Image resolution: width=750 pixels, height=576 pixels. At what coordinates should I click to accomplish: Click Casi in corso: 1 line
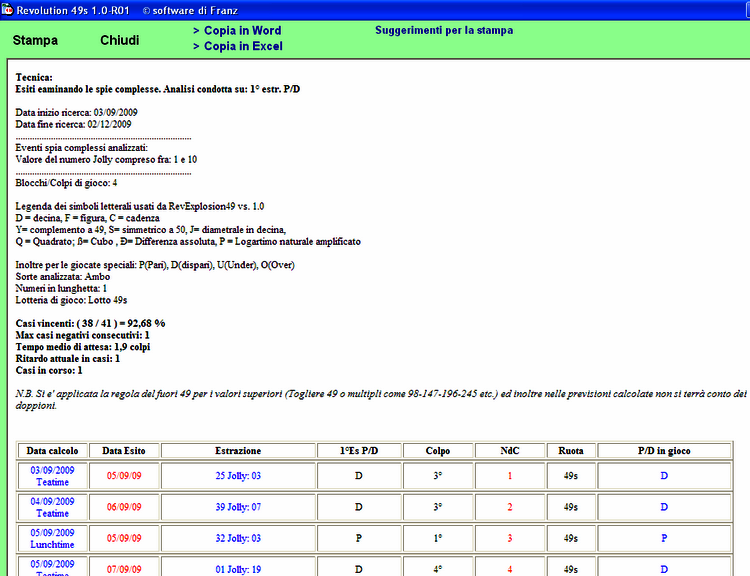pyautogui.click(x=49, y=370)
